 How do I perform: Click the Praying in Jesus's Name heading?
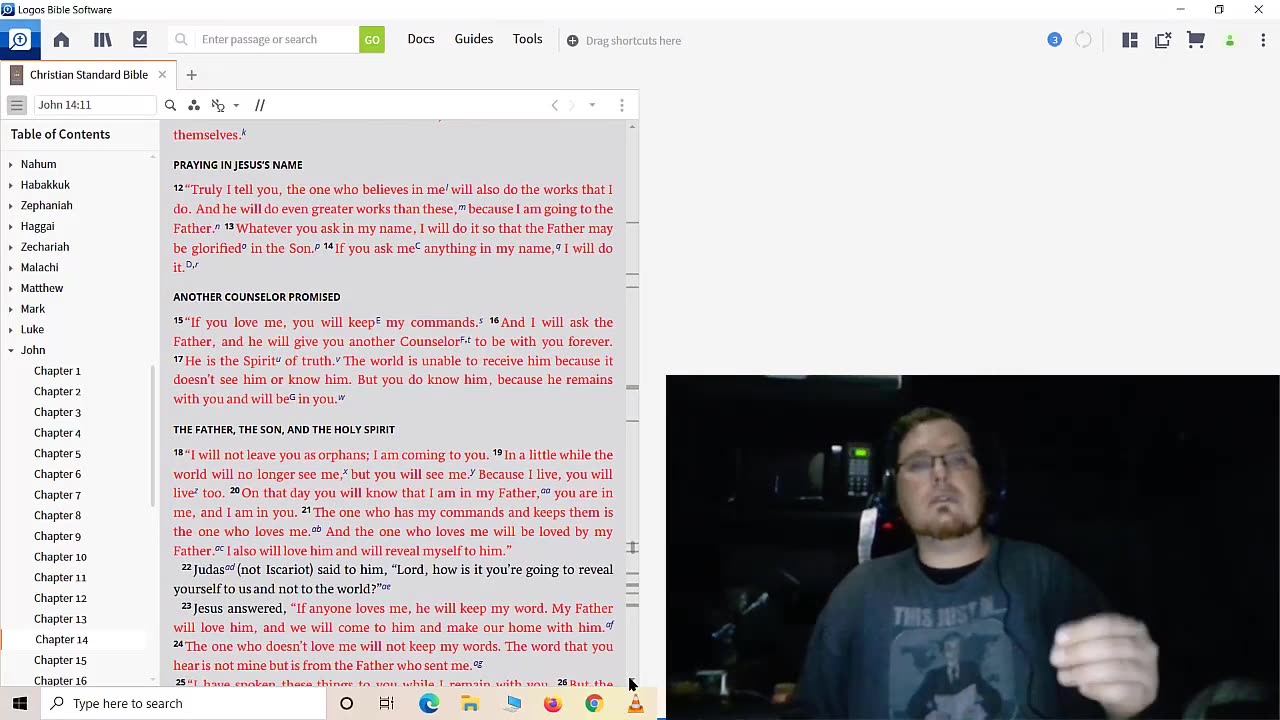238,165
